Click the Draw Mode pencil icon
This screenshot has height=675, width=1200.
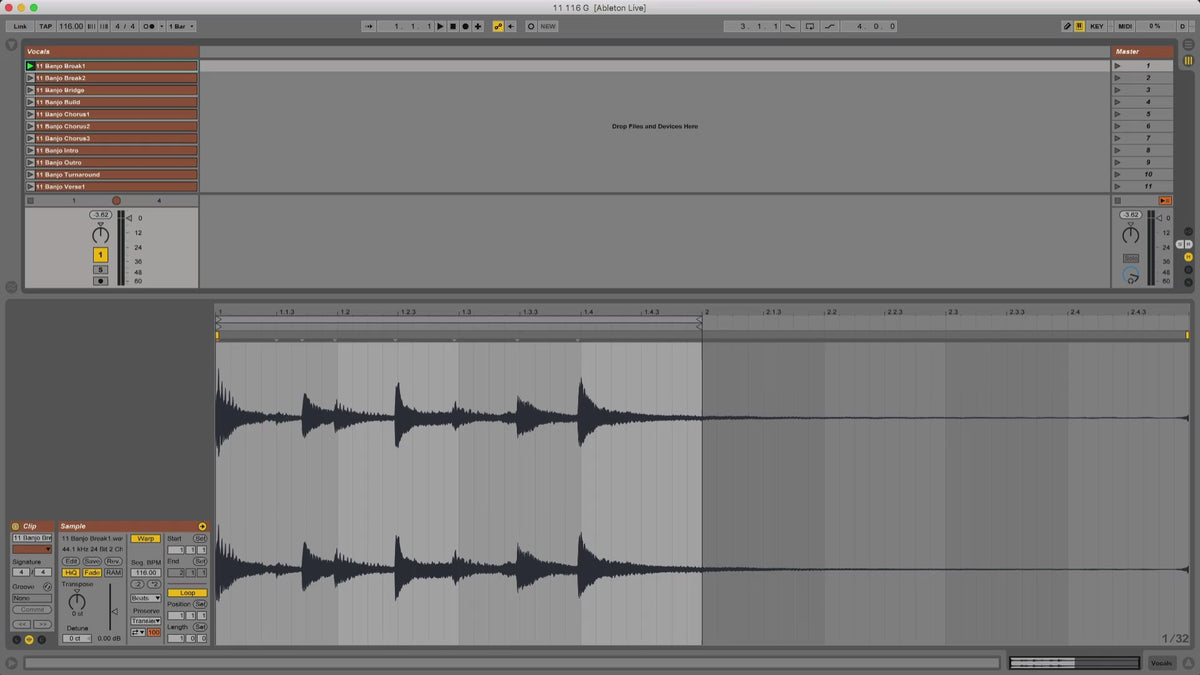tap(1067, 26)
